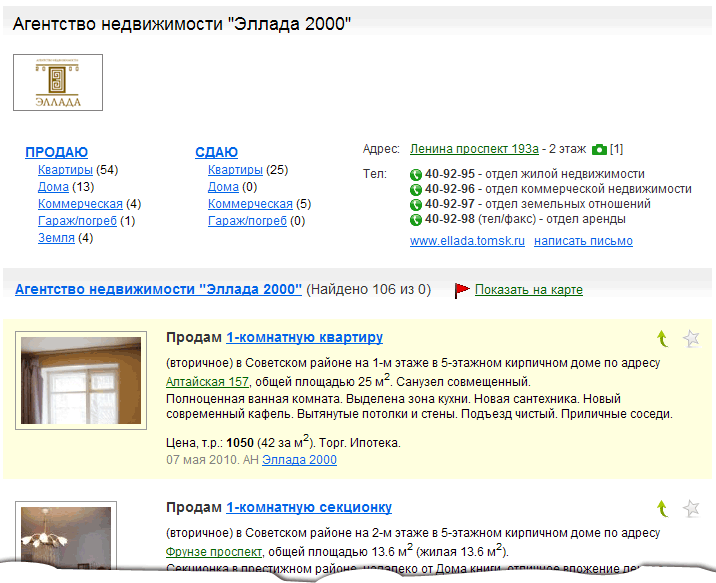Viewport: 716px width, 583px height.
Task: Click Показать на карте link
Action: click(528, 290)
